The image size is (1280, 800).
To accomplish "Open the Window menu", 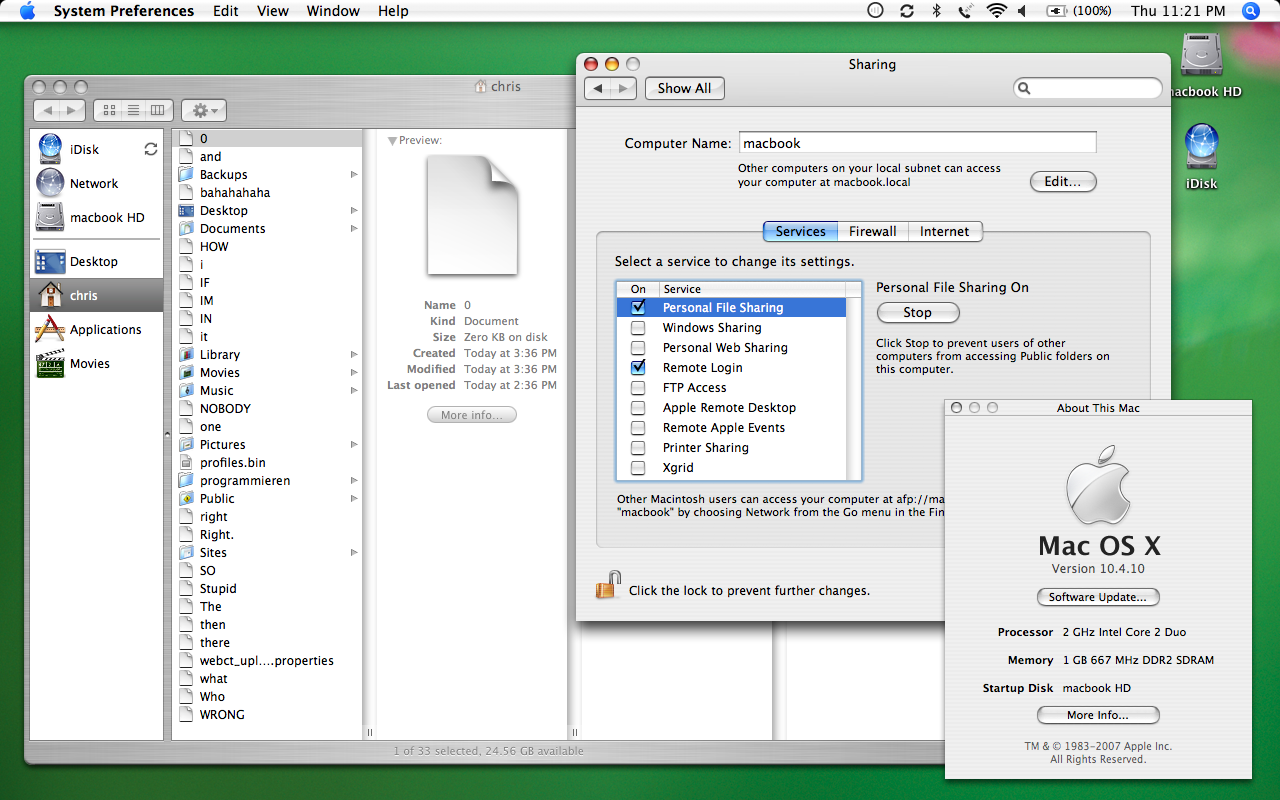I will [333, 11].
